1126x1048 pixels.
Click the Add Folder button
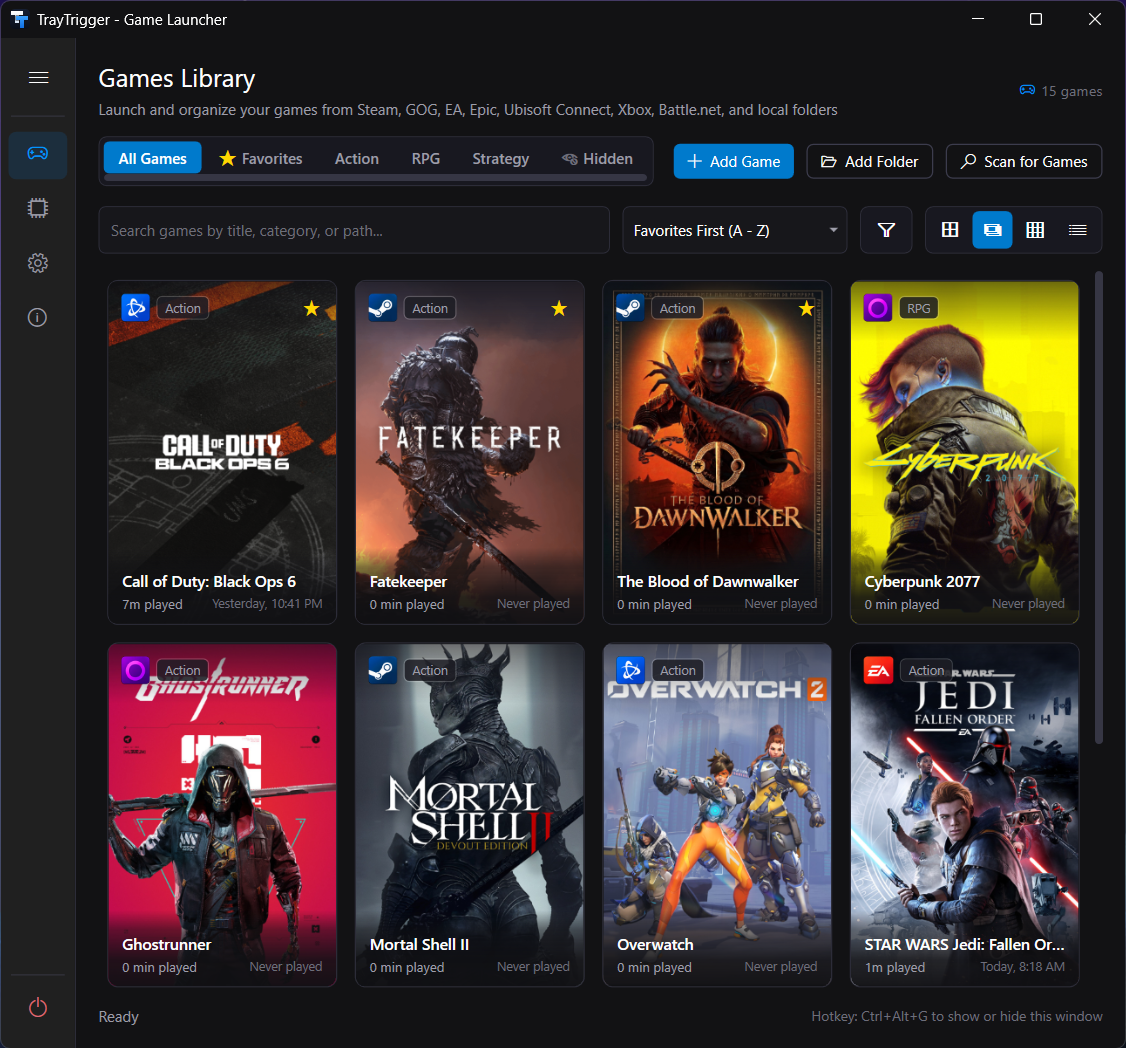[870, 162]
